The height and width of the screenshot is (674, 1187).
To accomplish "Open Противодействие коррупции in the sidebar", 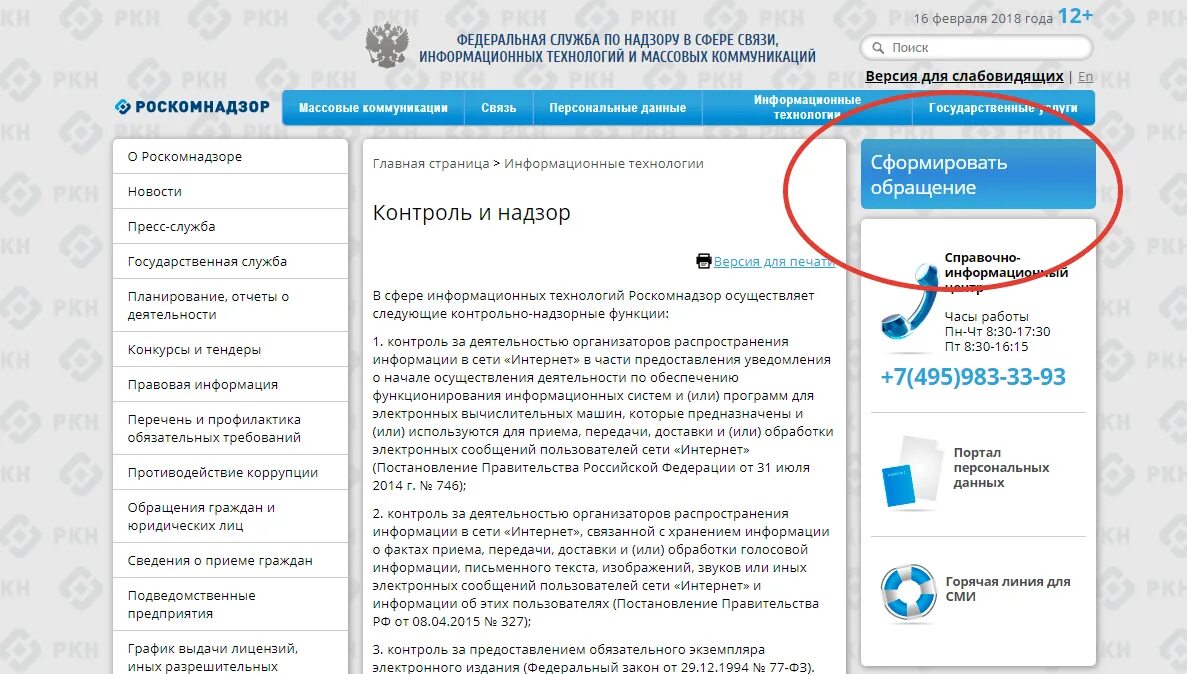I will (x=230, y=472).
